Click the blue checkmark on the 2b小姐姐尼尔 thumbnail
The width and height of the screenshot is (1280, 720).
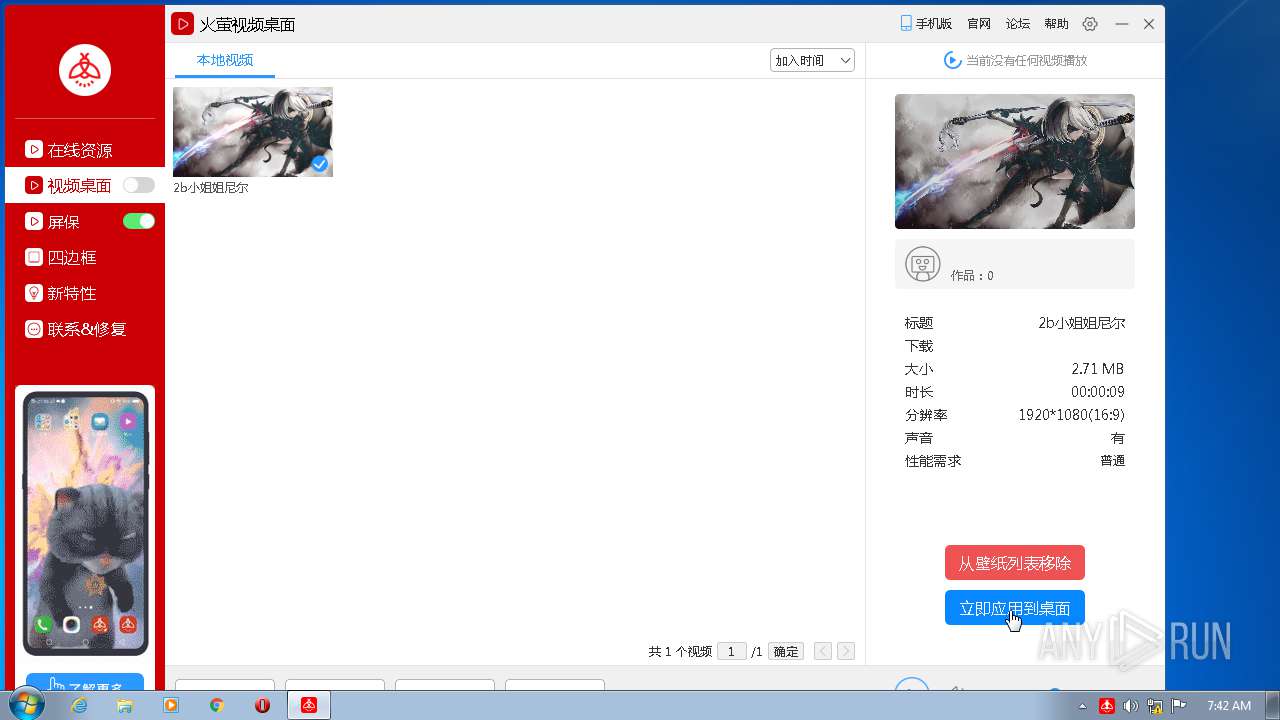pos(319,163)
